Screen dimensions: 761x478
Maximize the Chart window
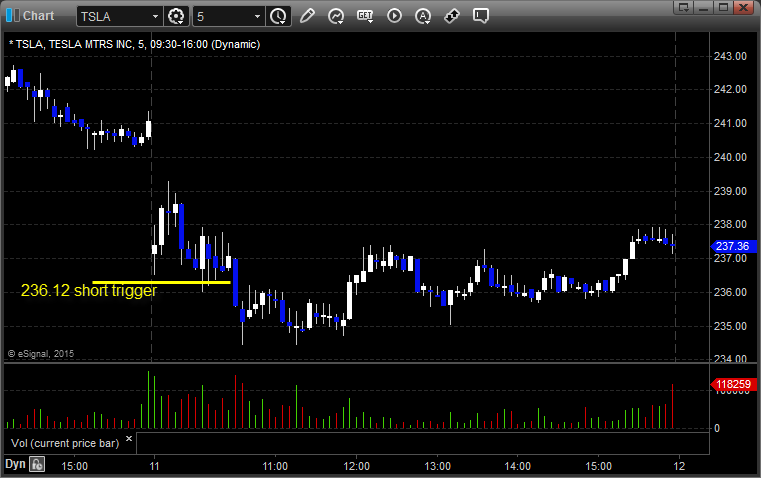(724, 7)
